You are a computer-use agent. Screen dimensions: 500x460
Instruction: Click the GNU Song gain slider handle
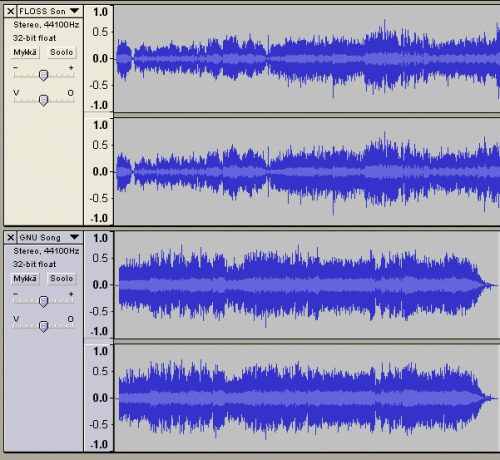43,301
